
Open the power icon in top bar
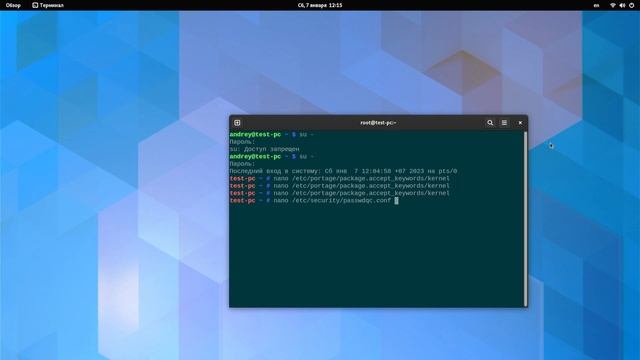(631, 5)
